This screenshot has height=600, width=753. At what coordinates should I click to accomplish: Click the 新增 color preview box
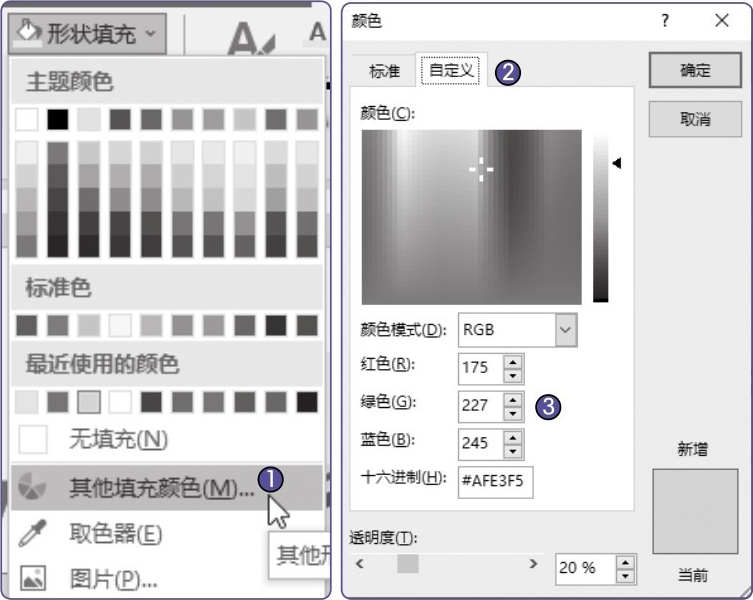(695, 511)
